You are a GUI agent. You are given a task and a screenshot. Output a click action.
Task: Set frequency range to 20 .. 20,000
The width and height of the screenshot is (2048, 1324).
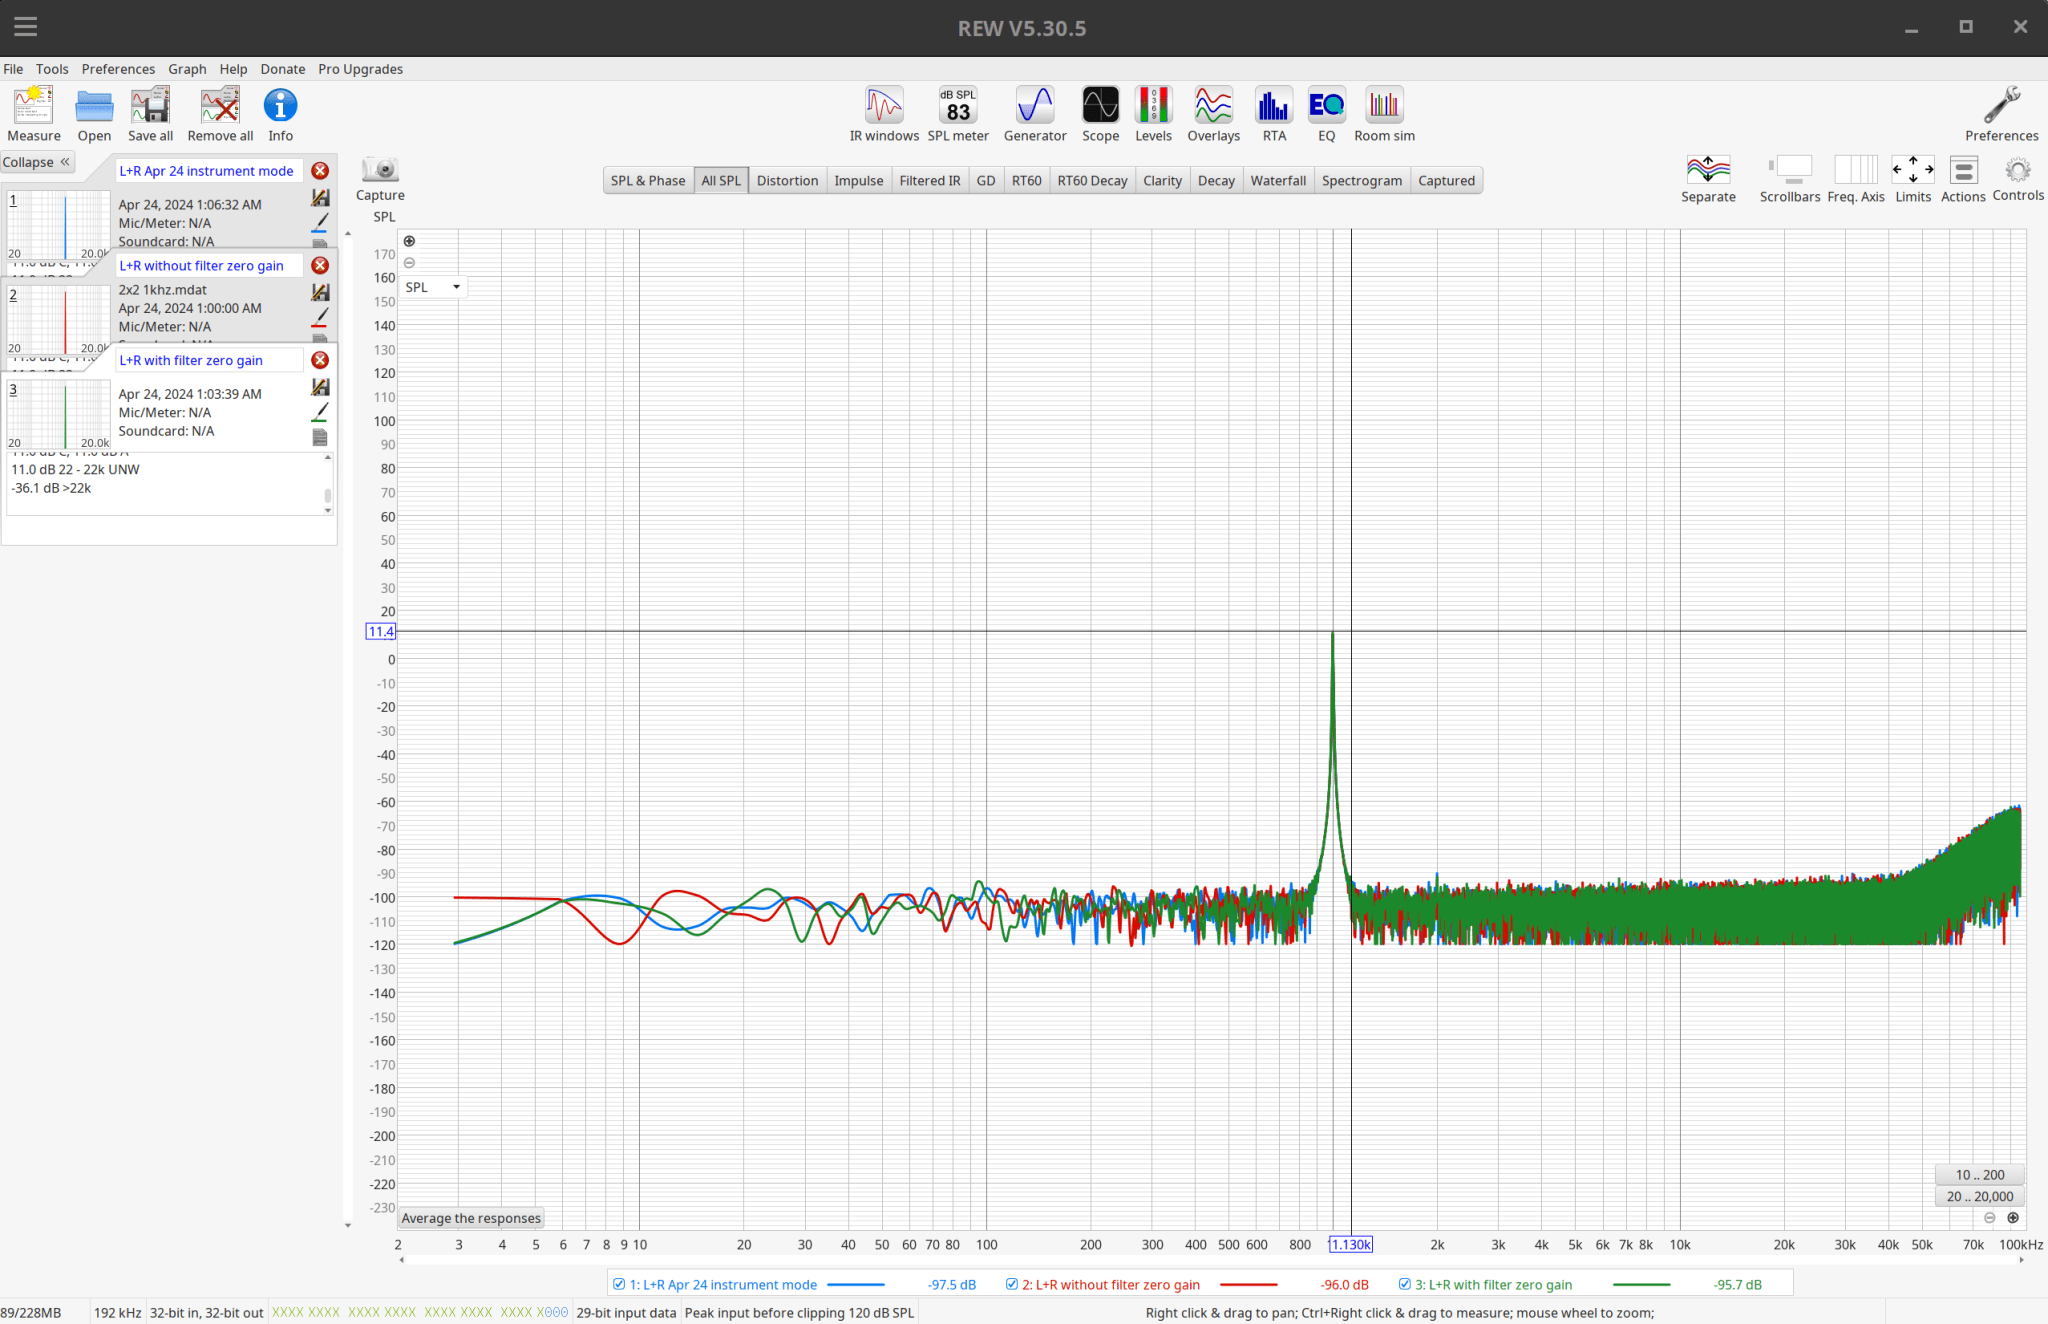click(x=1980, y=1196)
